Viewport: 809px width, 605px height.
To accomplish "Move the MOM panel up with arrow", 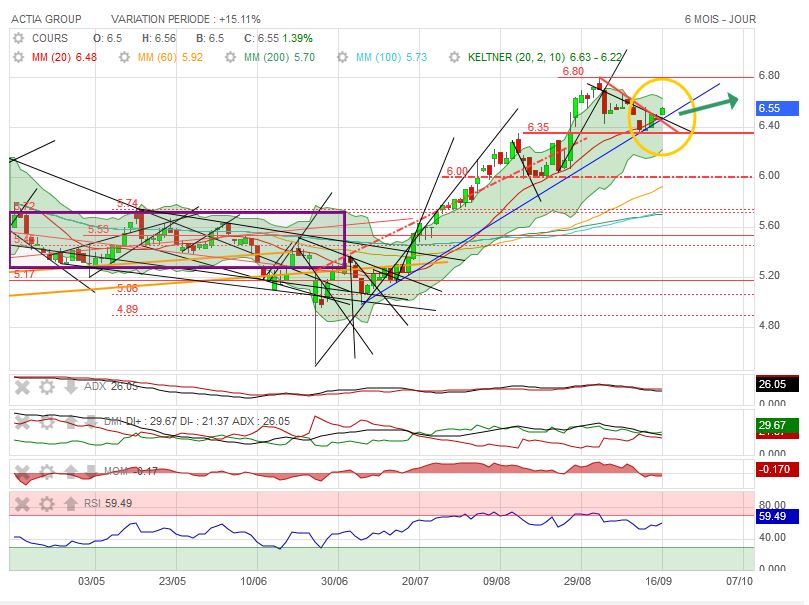I will point(71,471).
